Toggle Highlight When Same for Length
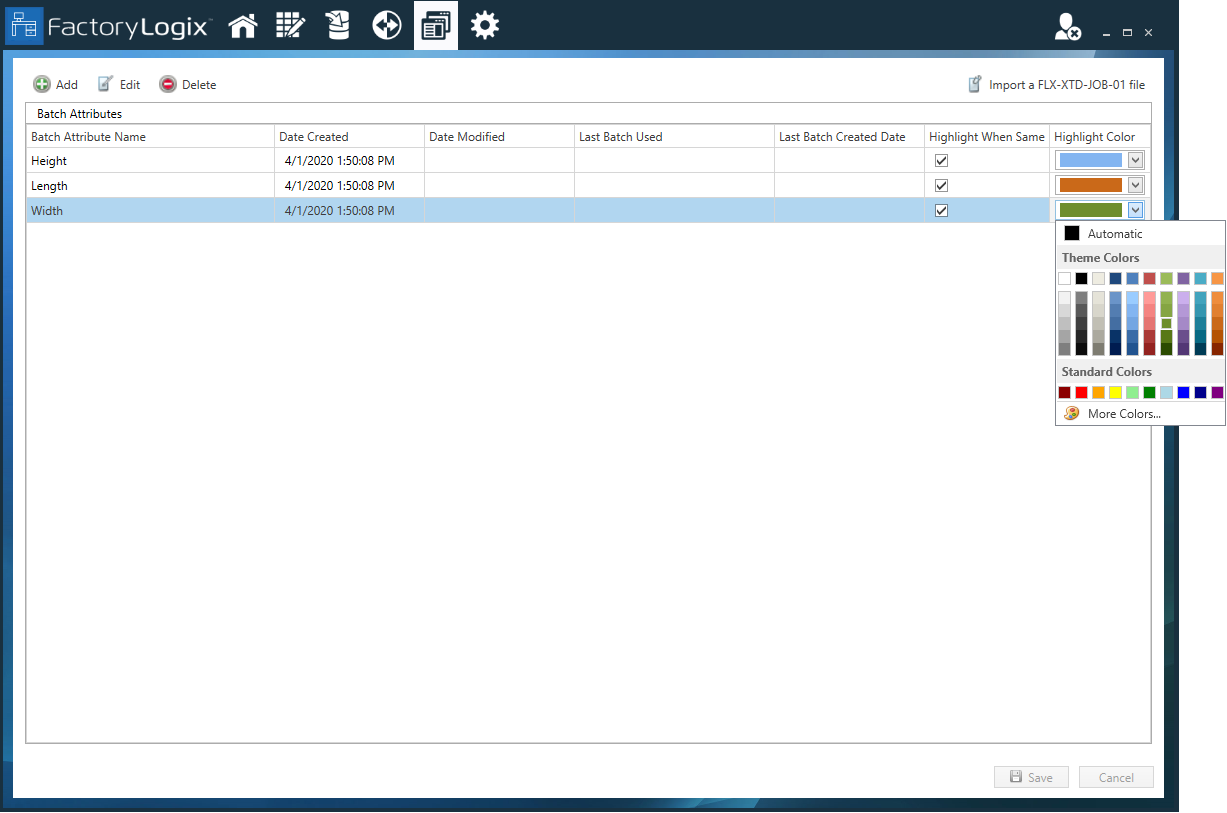The height and width of the screenshot is (813, 1227). click(x=941, y=185)
